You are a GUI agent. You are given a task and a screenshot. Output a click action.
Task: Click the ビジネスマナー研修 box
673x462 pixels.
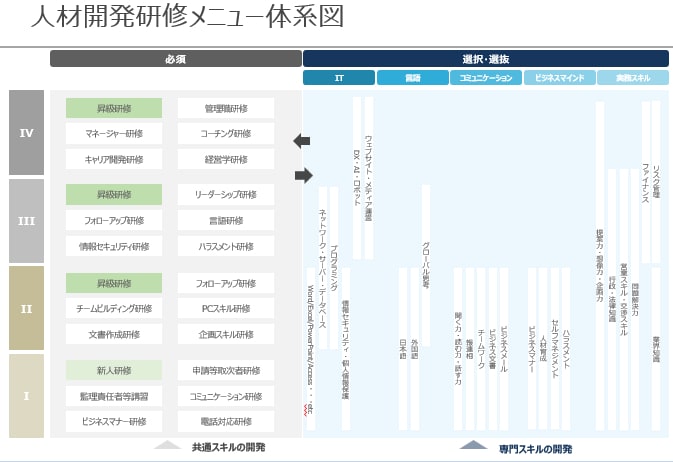coord(114,421)
